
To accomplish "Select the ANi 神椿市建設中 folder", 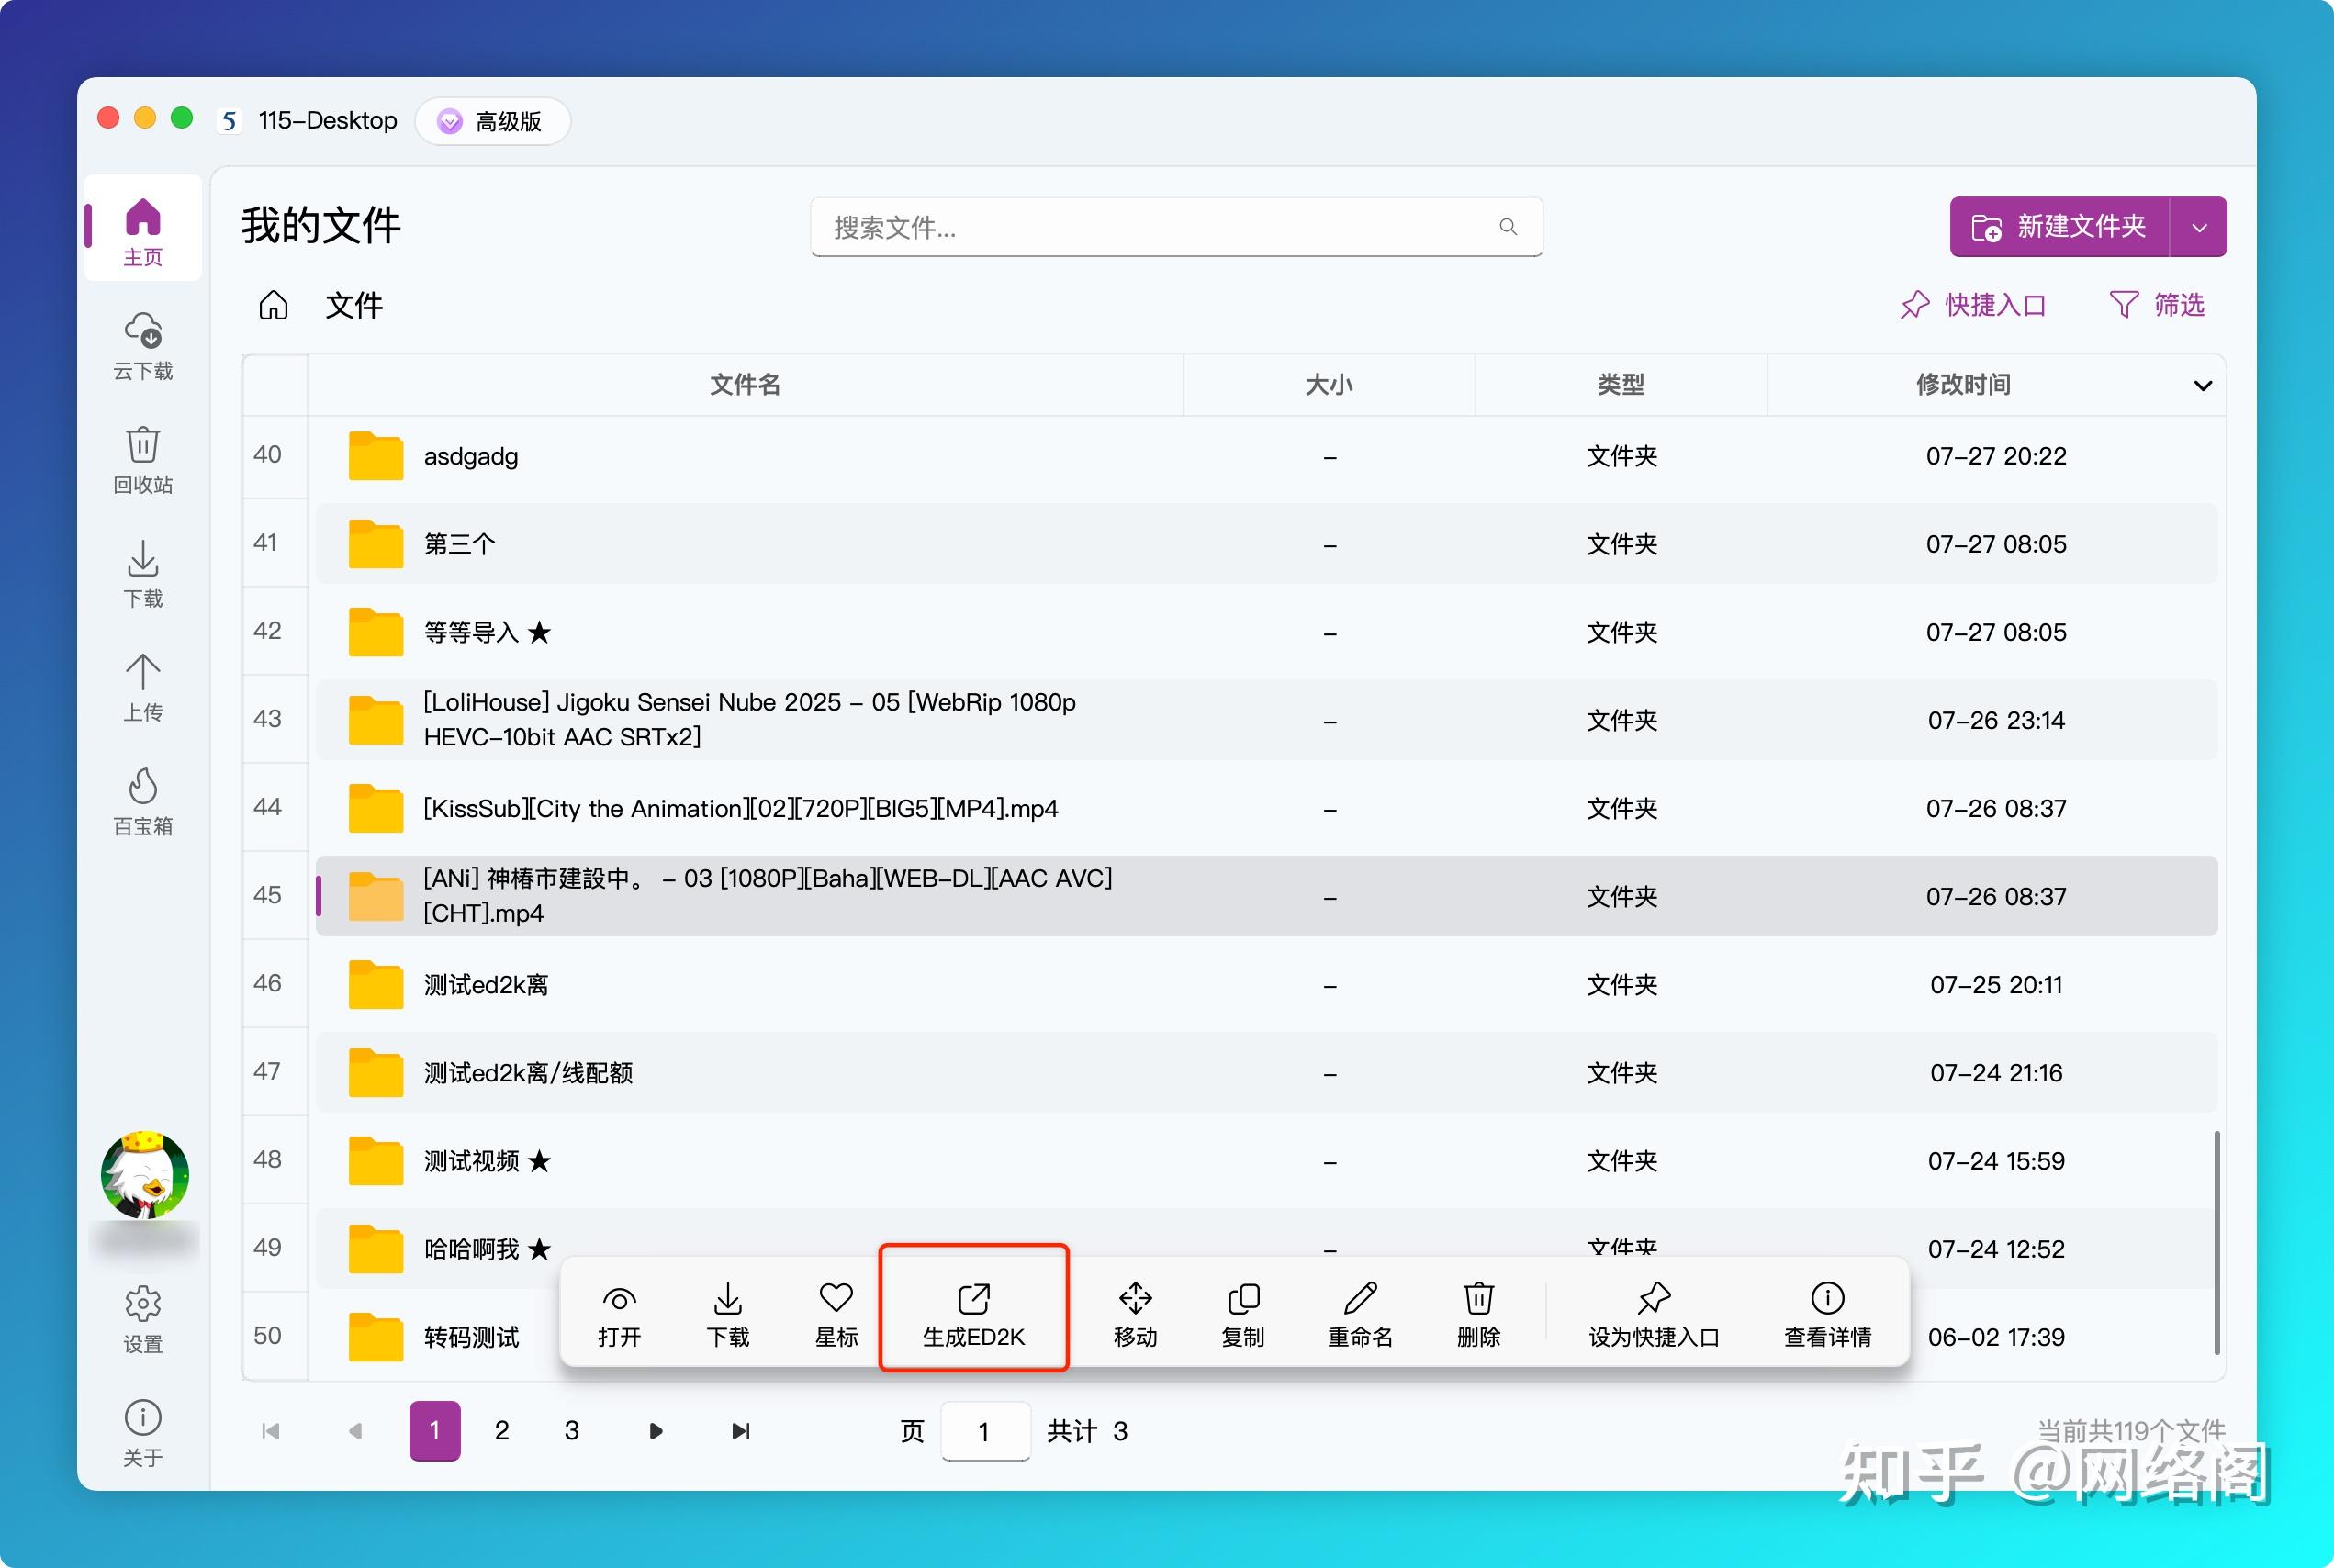I will point(1266,896).
